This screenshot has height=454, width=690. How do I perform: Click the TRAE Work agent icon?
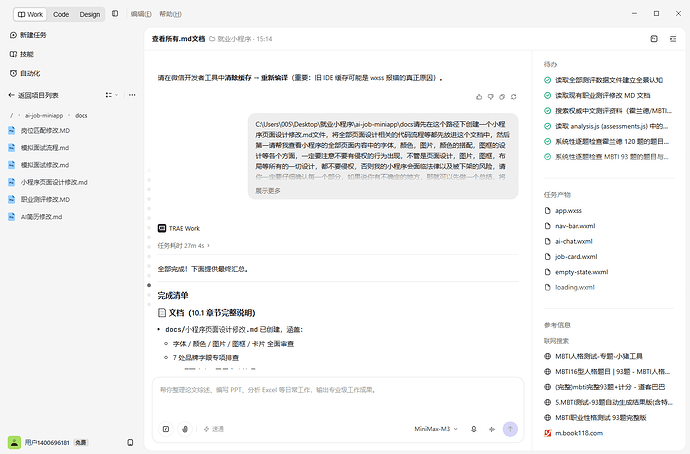162,228
